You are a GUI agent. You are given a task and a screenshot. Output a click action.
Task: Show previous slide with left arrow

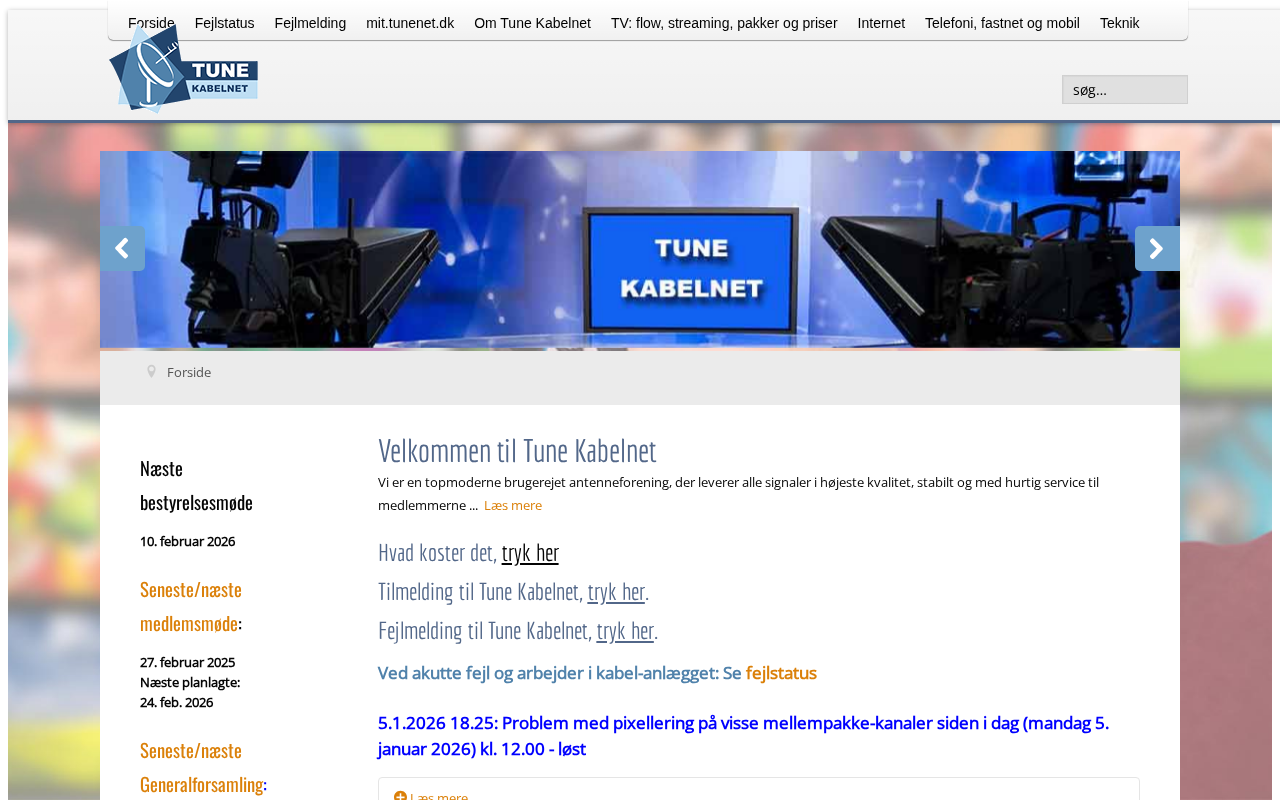coord(122,248)
